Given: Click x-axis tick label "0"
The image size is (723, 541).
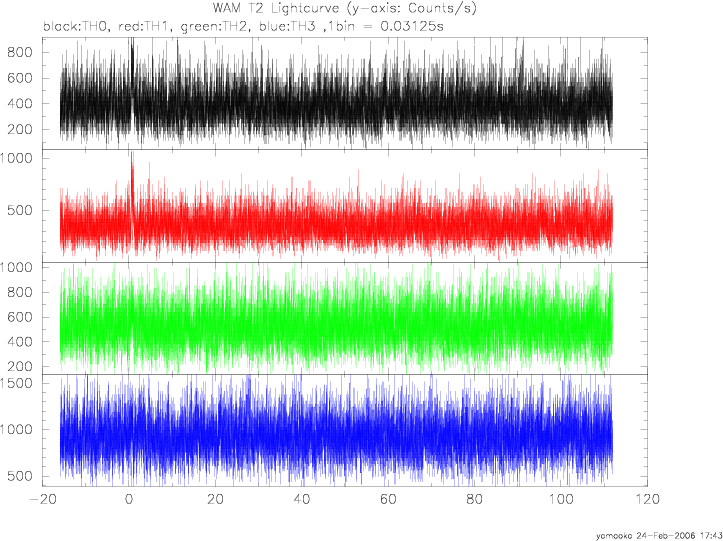Looking at the screenshot, I should (129, 500).
